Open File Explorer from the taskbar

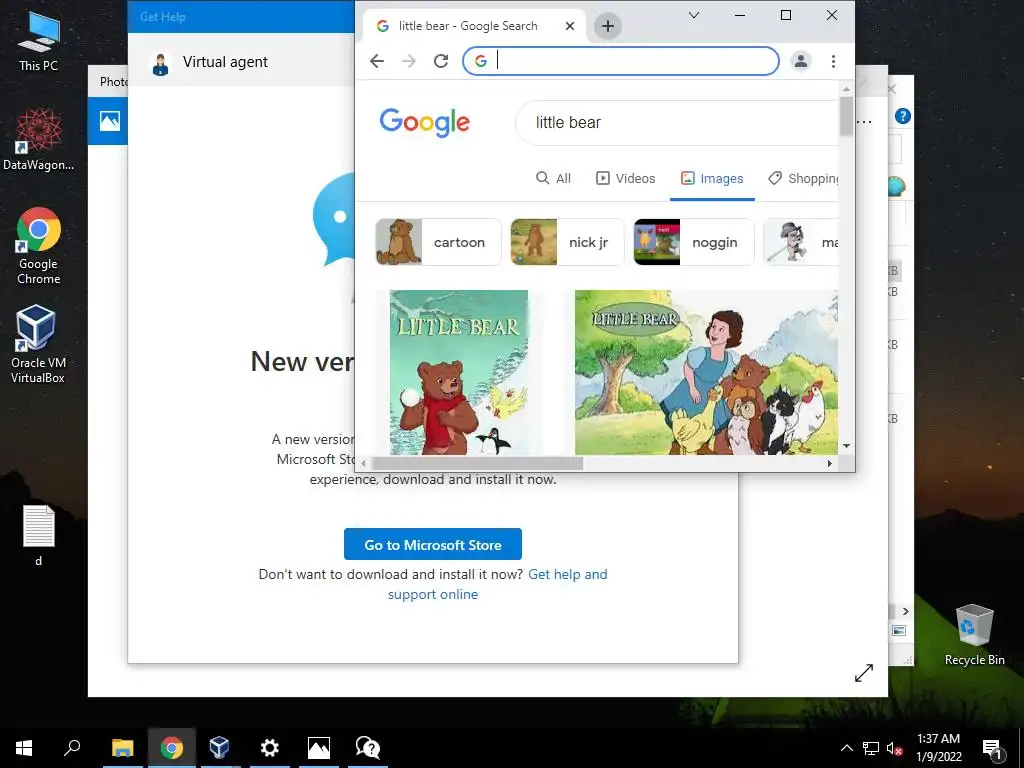pyautogui.click(x=122, y=748)
